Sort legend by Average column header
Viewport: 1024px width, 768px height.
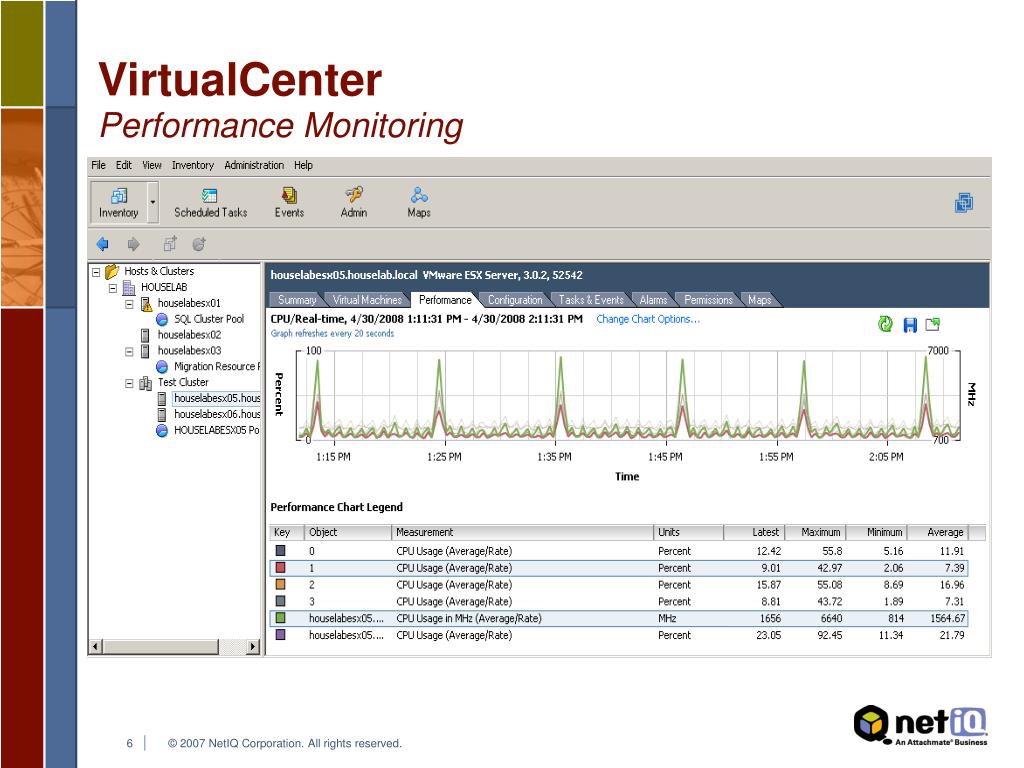point(937,532)
